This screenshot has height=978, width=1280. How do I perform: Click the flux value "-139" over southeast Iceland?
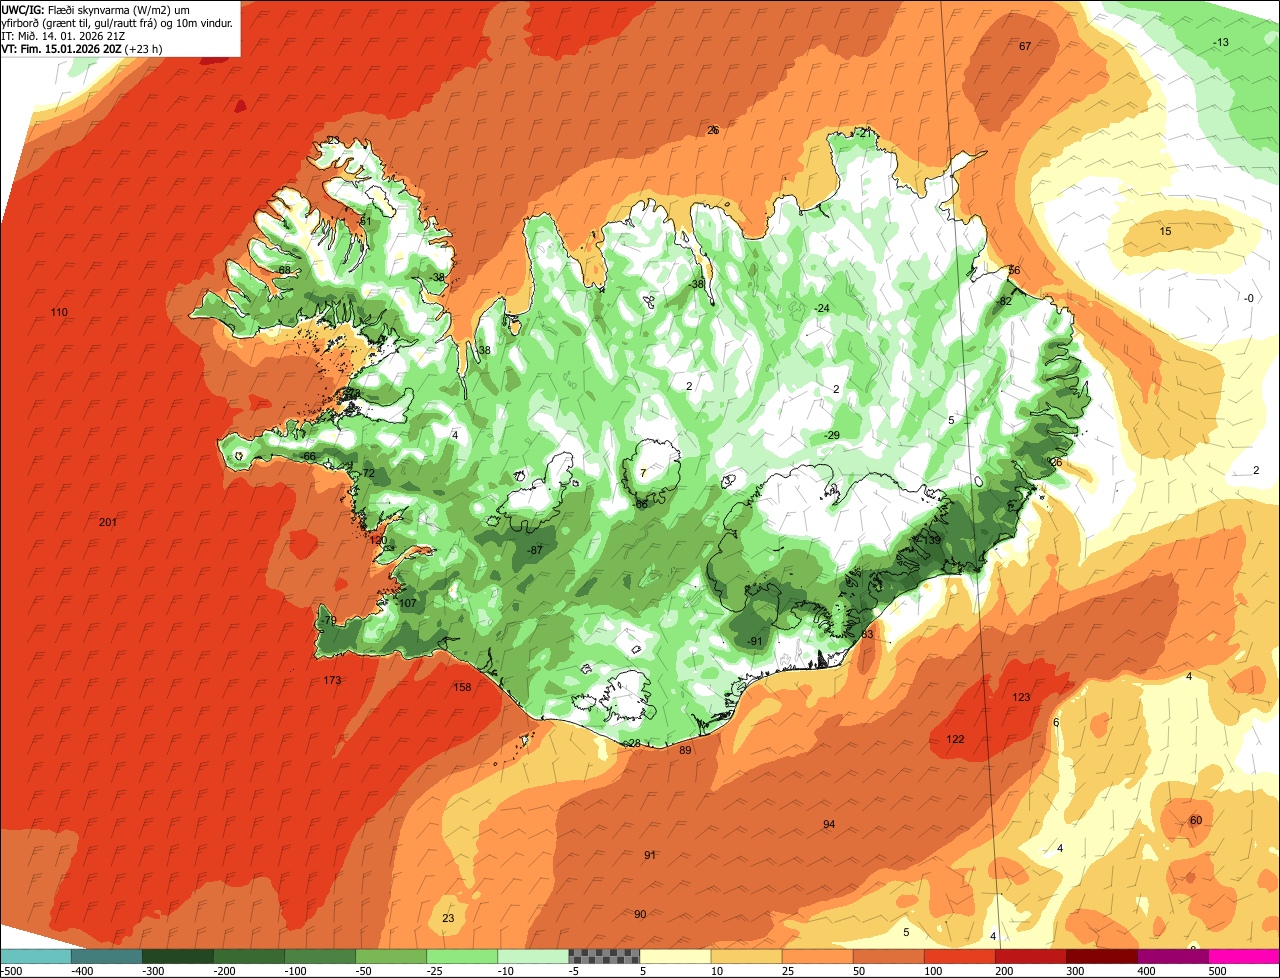(929, 540)
